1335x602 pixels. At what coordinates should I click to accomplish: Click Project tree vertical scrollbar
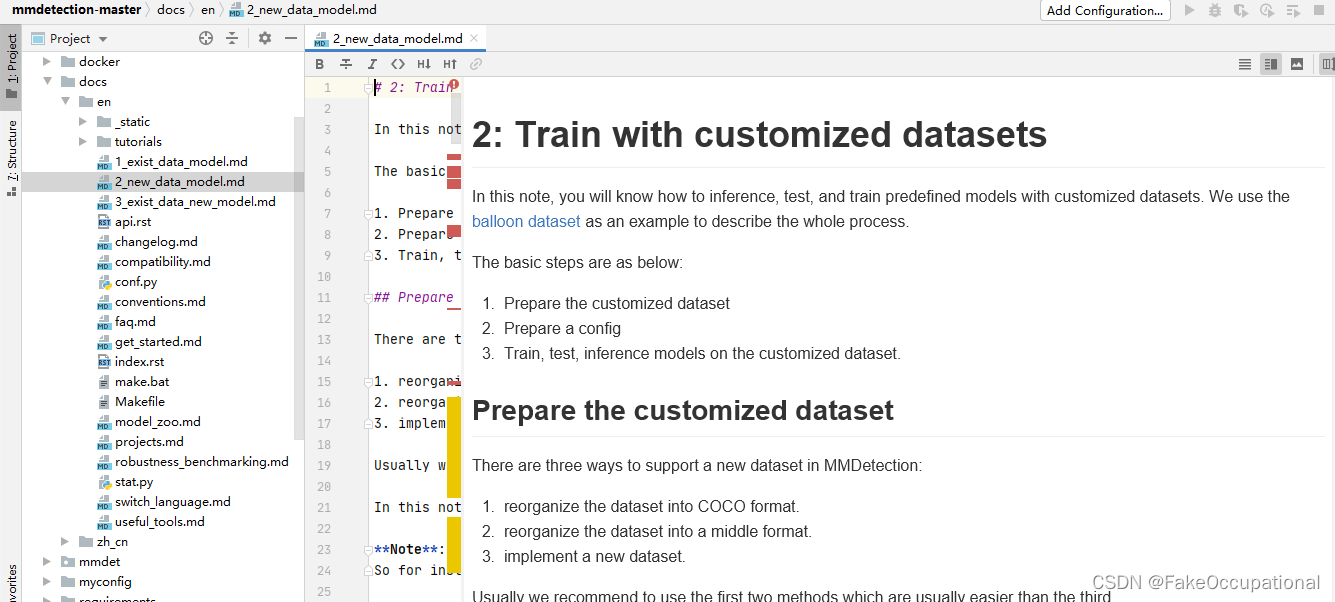tap(299, 278)
